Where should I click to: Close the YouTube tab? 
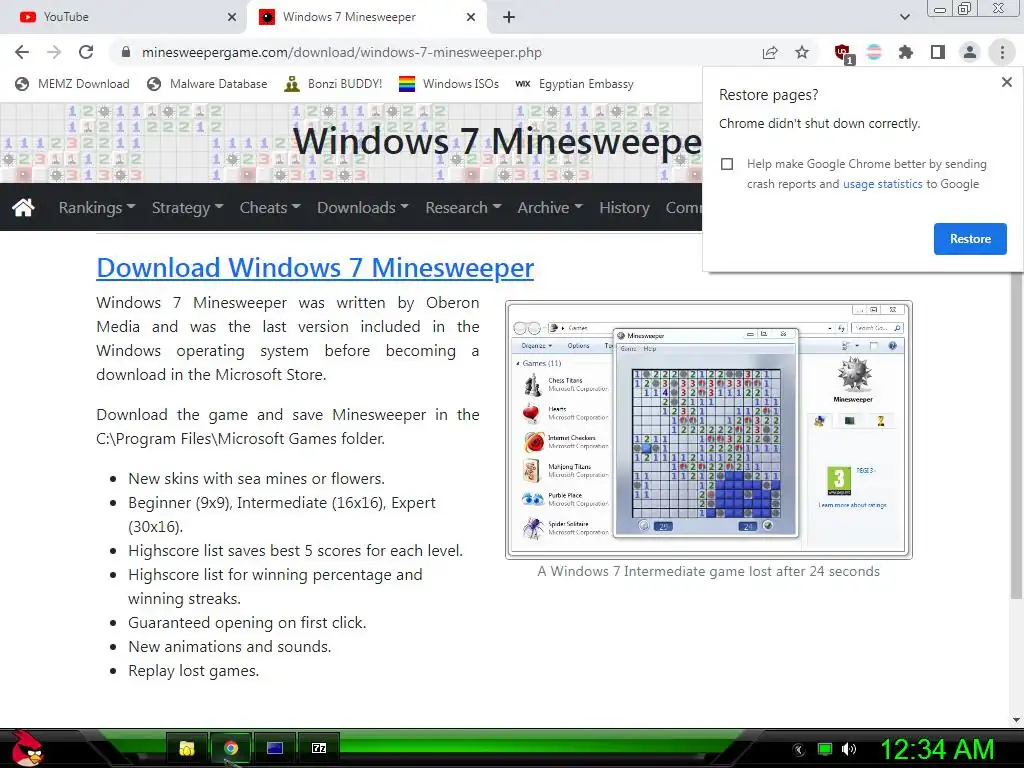click(232, 17)
